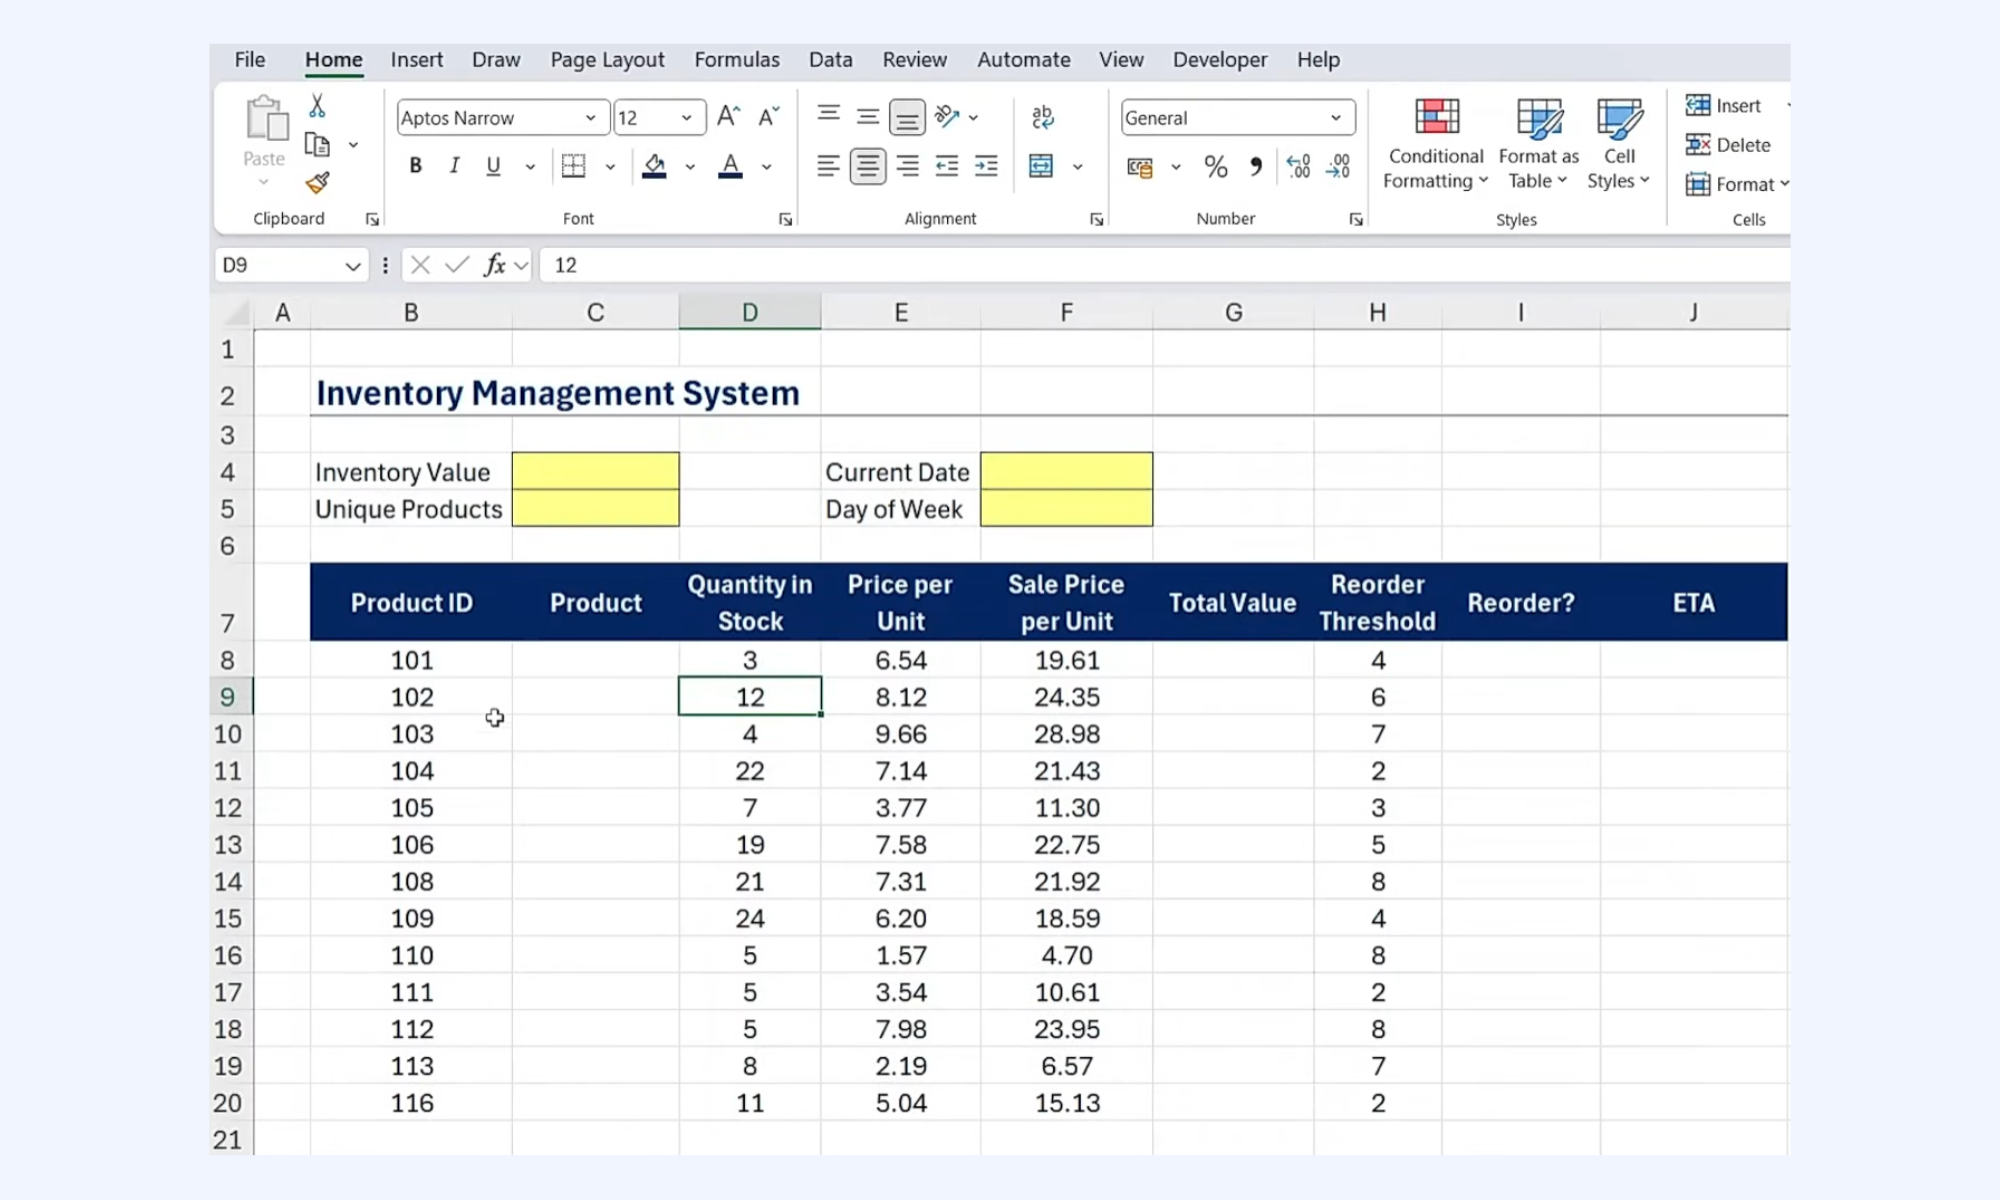Toggle Underline formatting
2000x1200 pixels.
(493, 166)
